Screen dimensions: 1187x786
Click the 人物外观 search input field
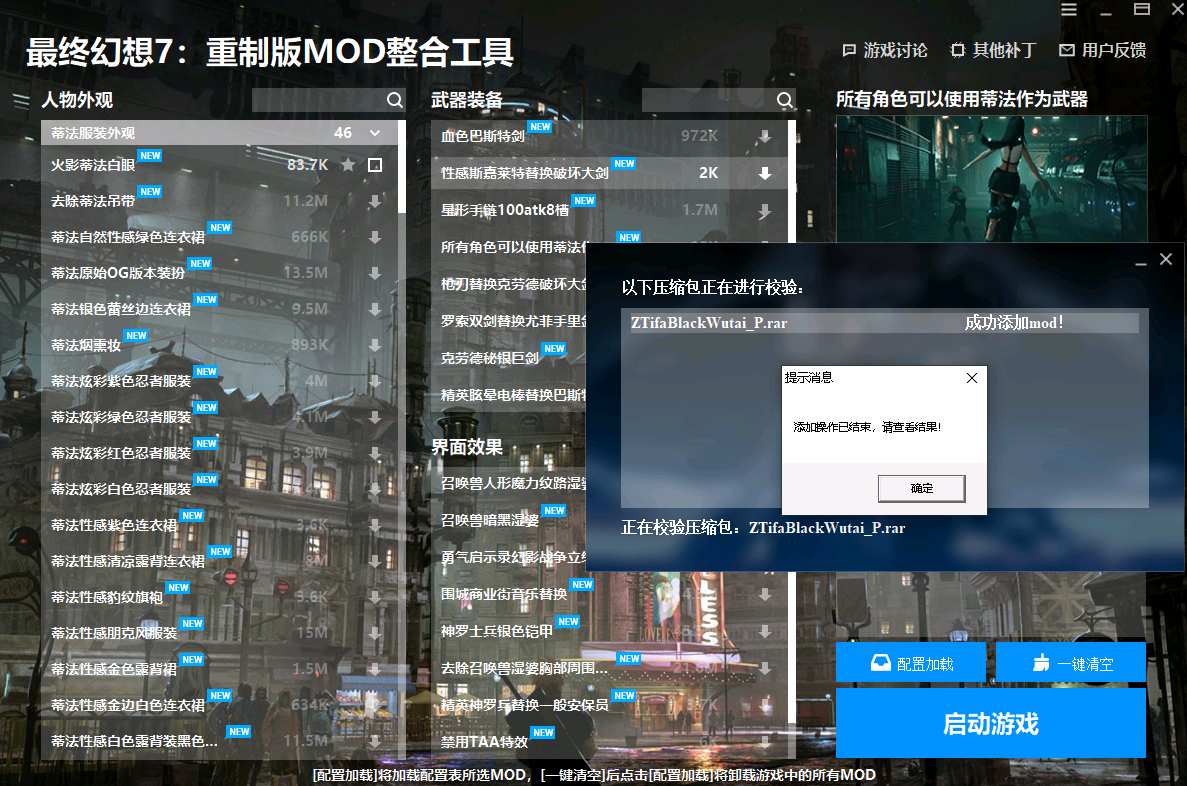point(318,100)
